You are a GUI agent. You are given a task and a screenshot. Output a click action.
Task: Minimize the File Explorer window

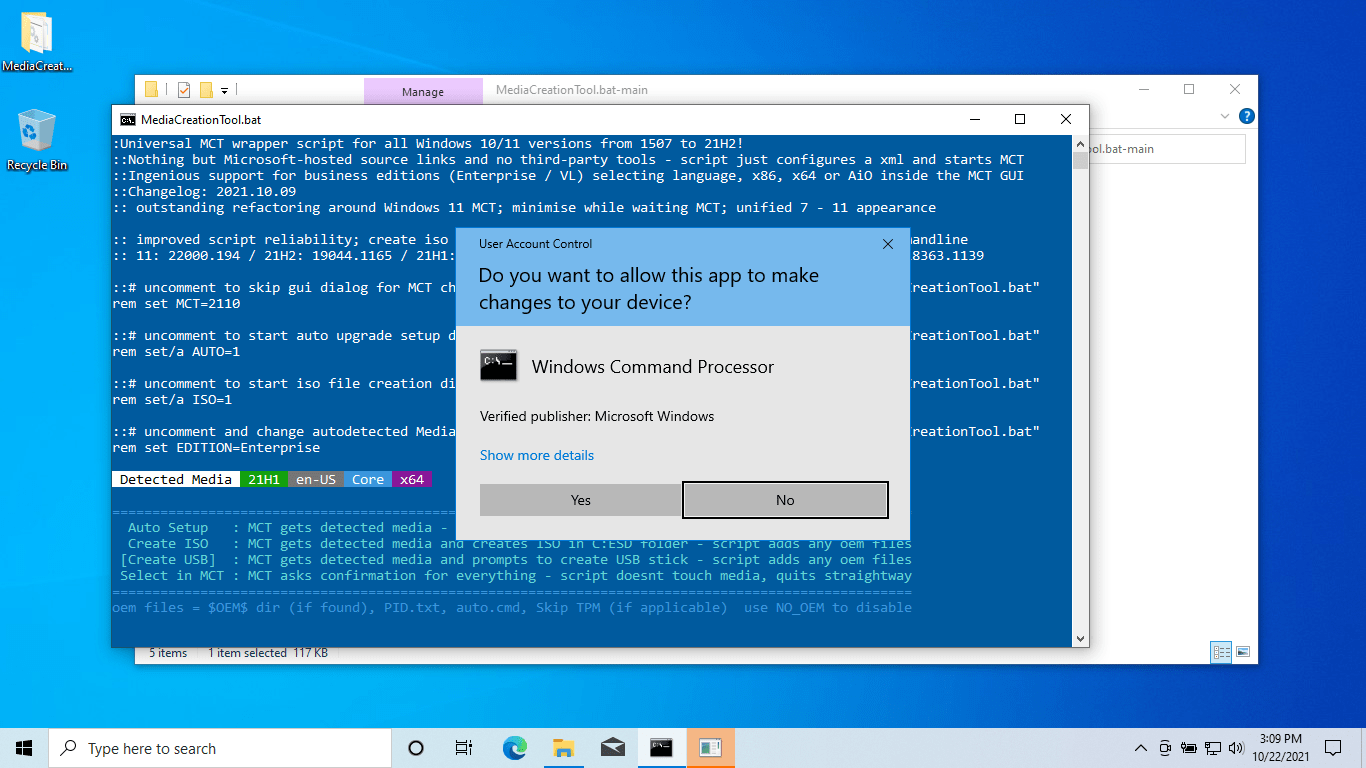tap(1143, 89)
